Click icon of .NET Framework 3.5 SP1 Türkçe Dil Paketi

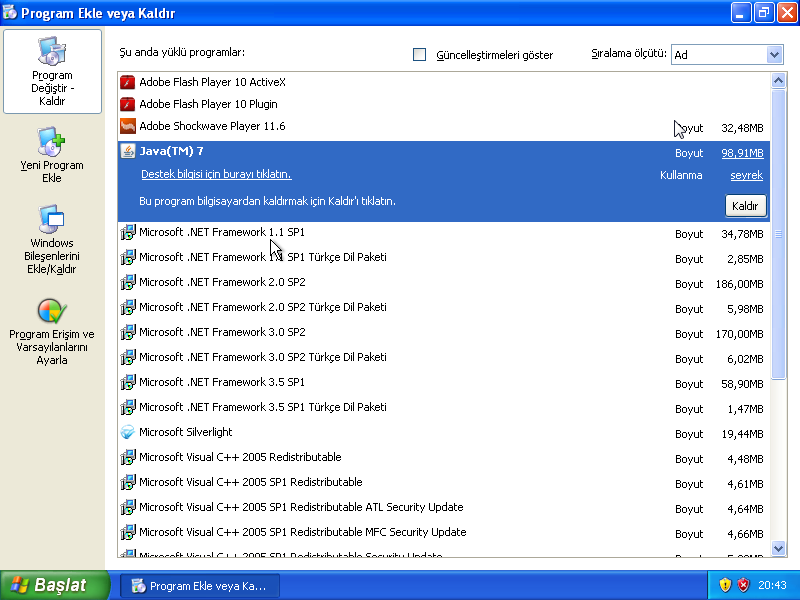128,407
